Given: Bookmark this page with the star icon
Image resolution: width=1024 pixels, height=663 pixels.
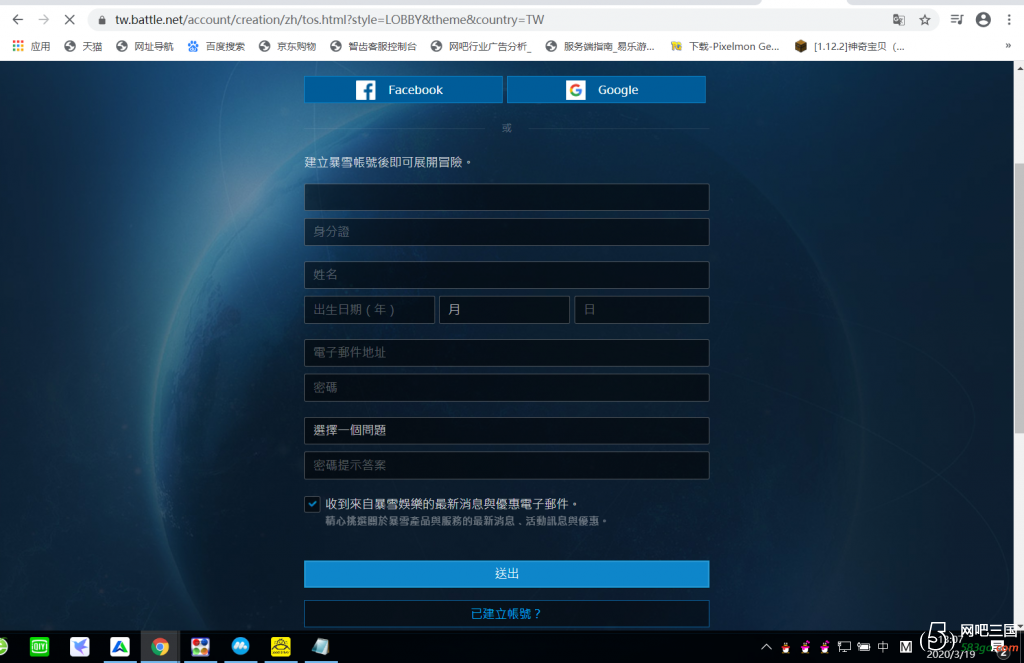Looking at the screenshot, I should click(925, 20).
